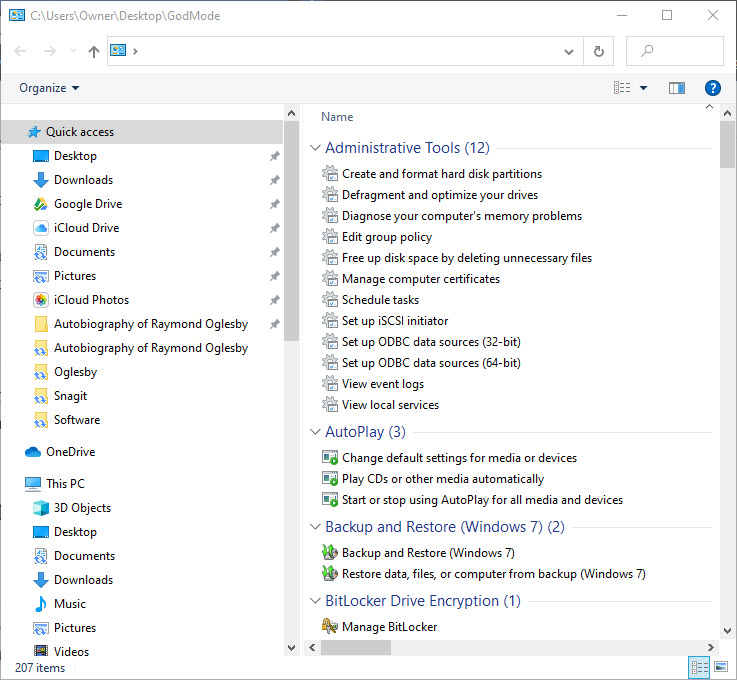Screen dimensions: 737x680
Task: Open the Help question mark icon
Action: click(713, 88)
